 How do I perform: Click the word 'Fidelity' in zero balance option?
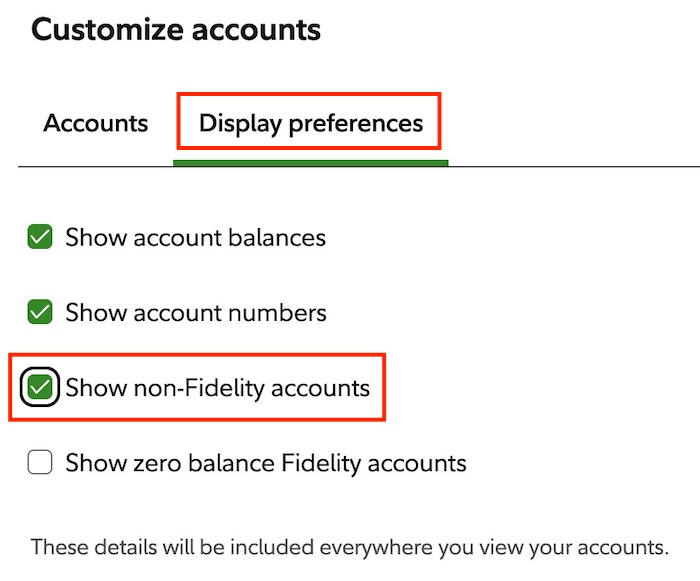(x=320, y=463)
